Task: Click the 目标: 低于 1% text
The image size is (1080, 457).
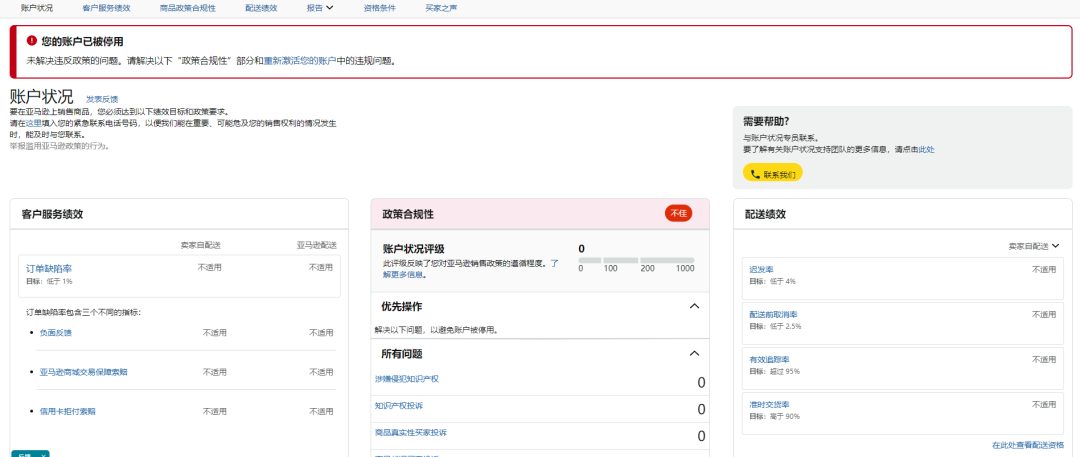Action: [50, 281]
